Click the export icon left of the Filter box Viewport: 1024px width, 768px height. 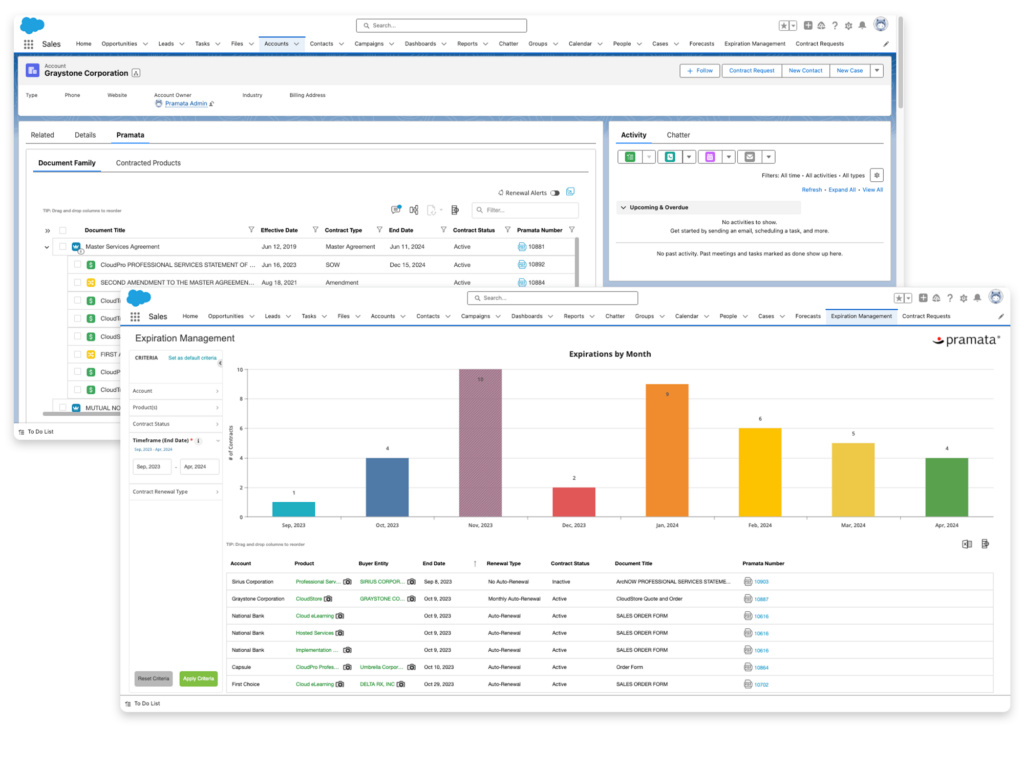[455, 210]
